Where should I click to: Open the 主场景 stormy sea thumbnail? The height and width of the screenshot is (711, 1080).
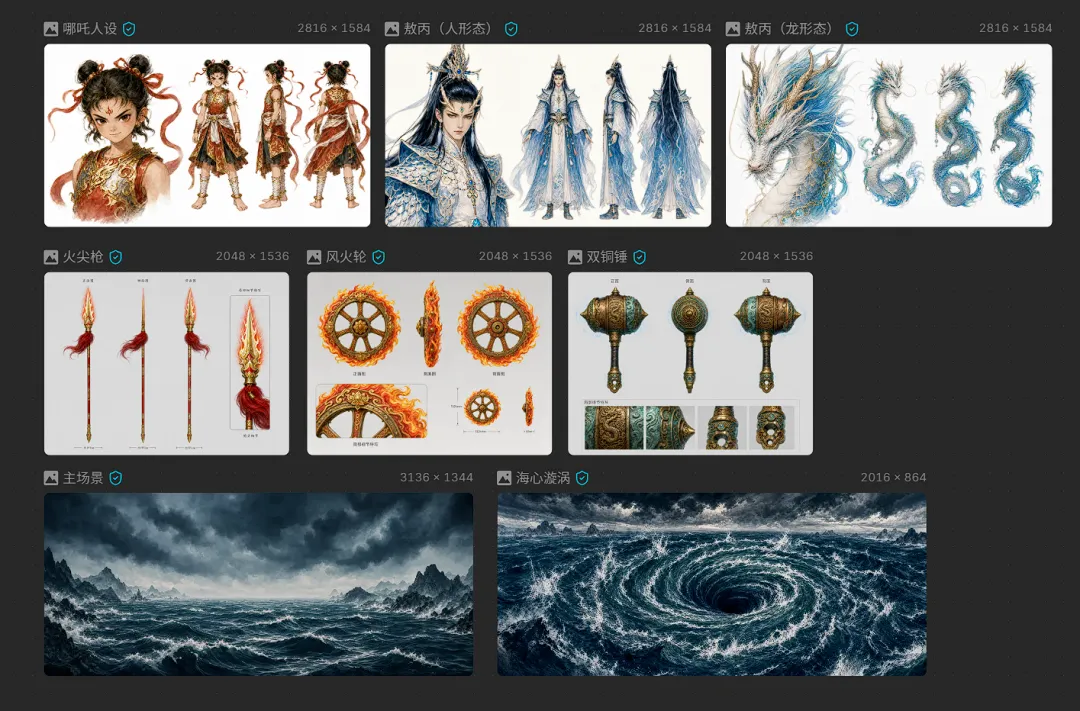click(259, 584)
